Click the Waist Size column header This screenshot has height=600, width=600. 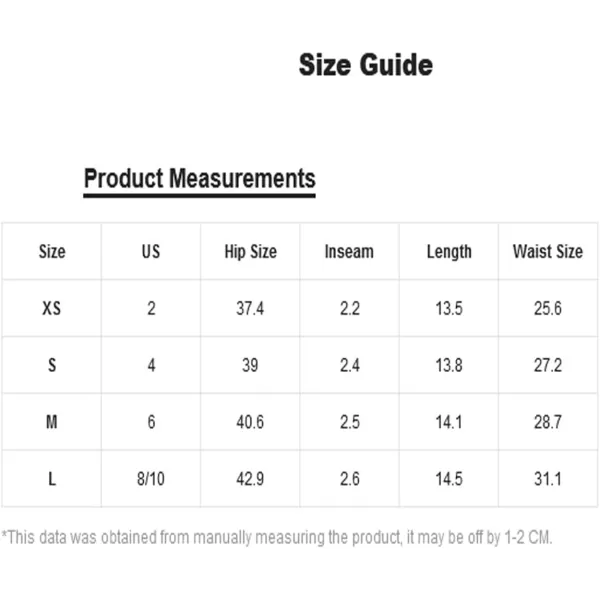point(548,251)
